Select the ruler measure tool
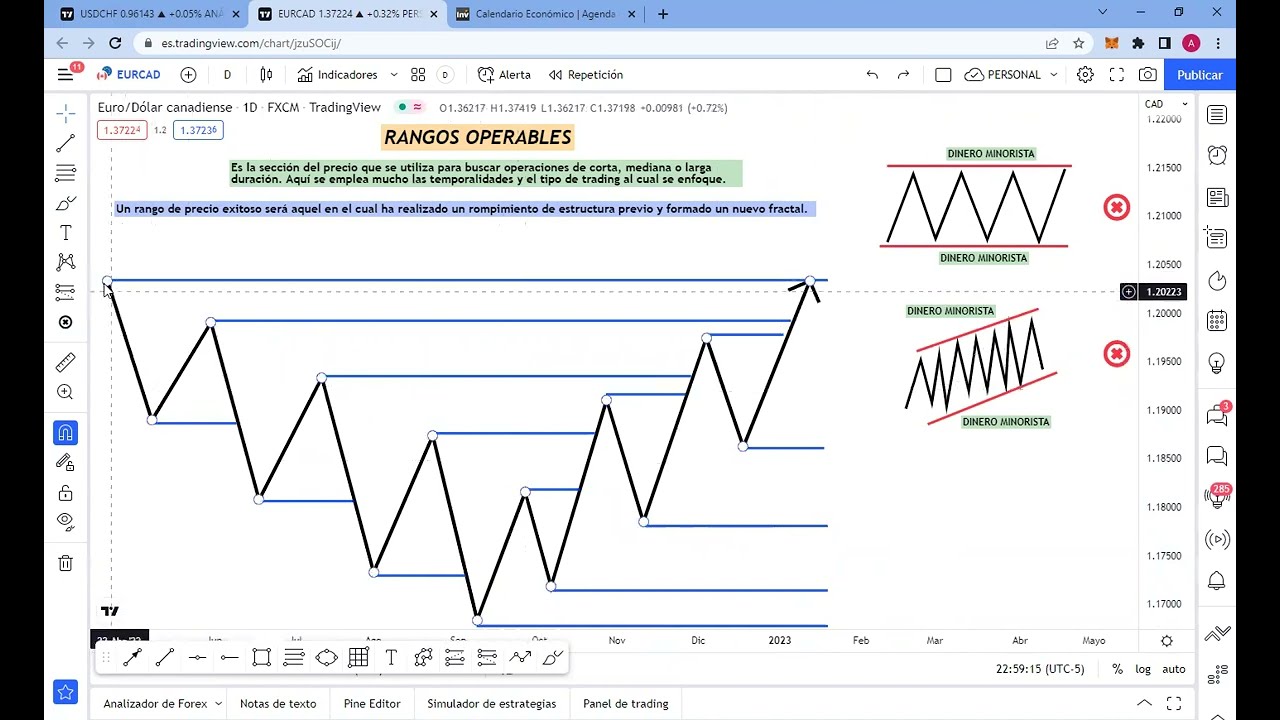The height and width of the screenshot is (720, 1280). 66,362
